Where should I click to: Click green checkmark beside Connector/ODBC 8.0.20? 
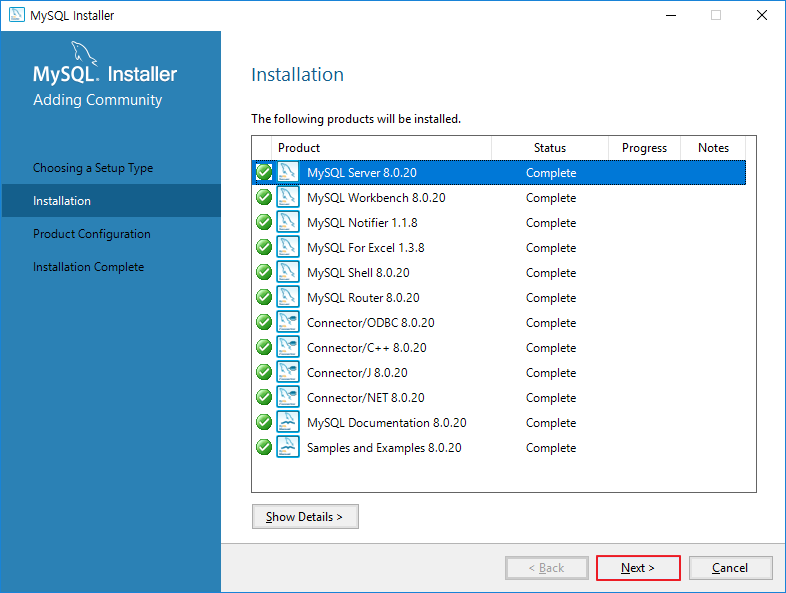(x=264, y=322)
